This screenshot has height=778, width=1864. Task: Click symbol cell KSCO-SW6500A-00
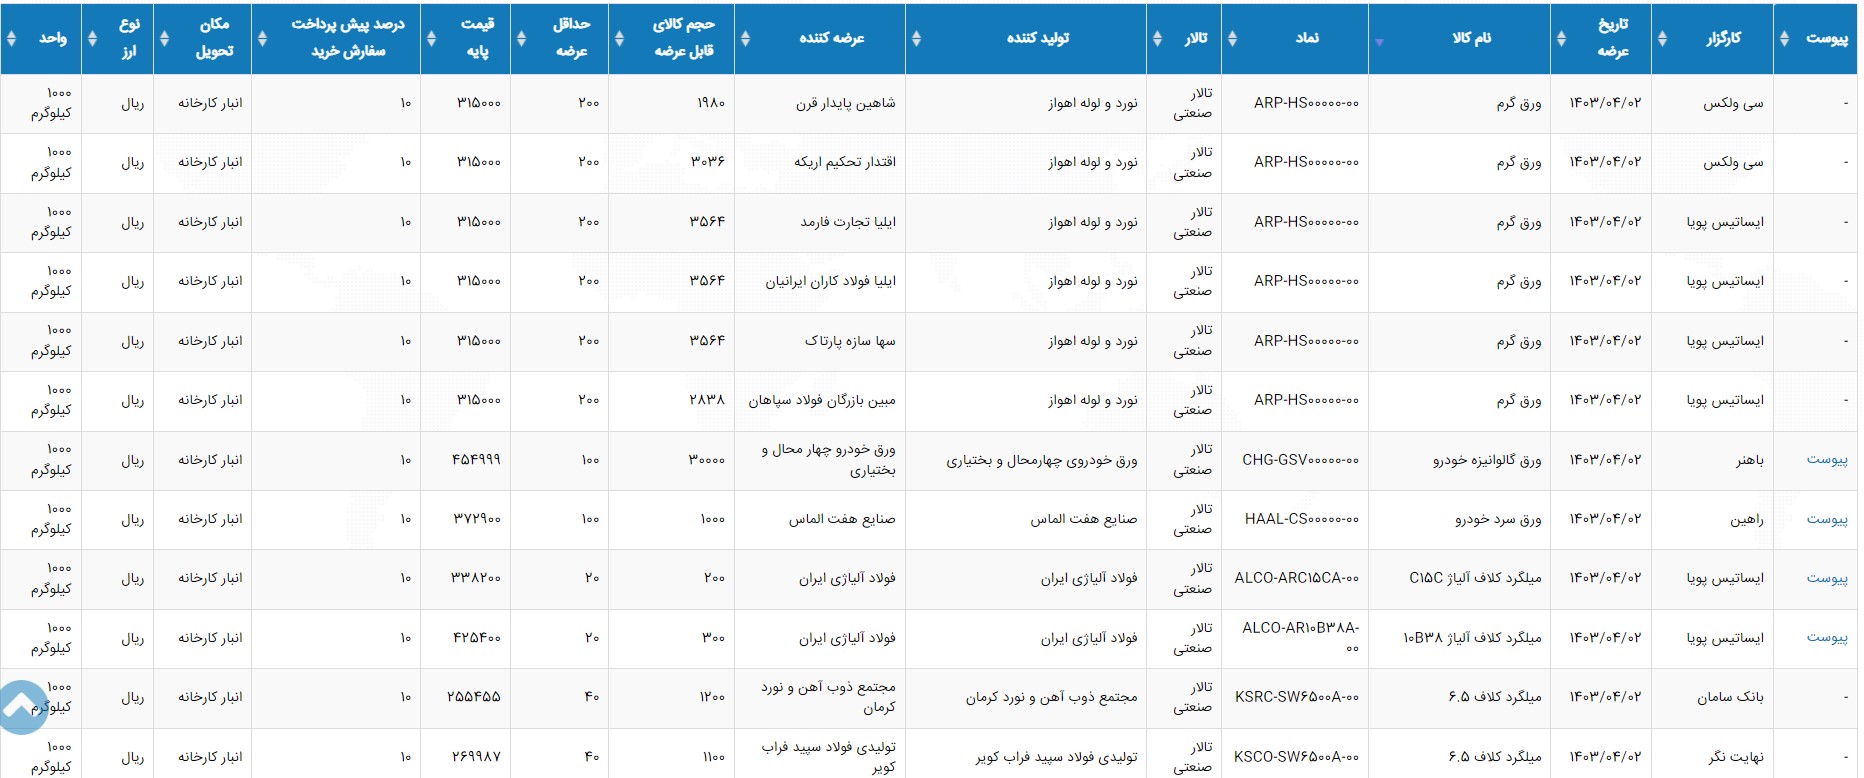pyautogui.click(x=1296, y=757)
